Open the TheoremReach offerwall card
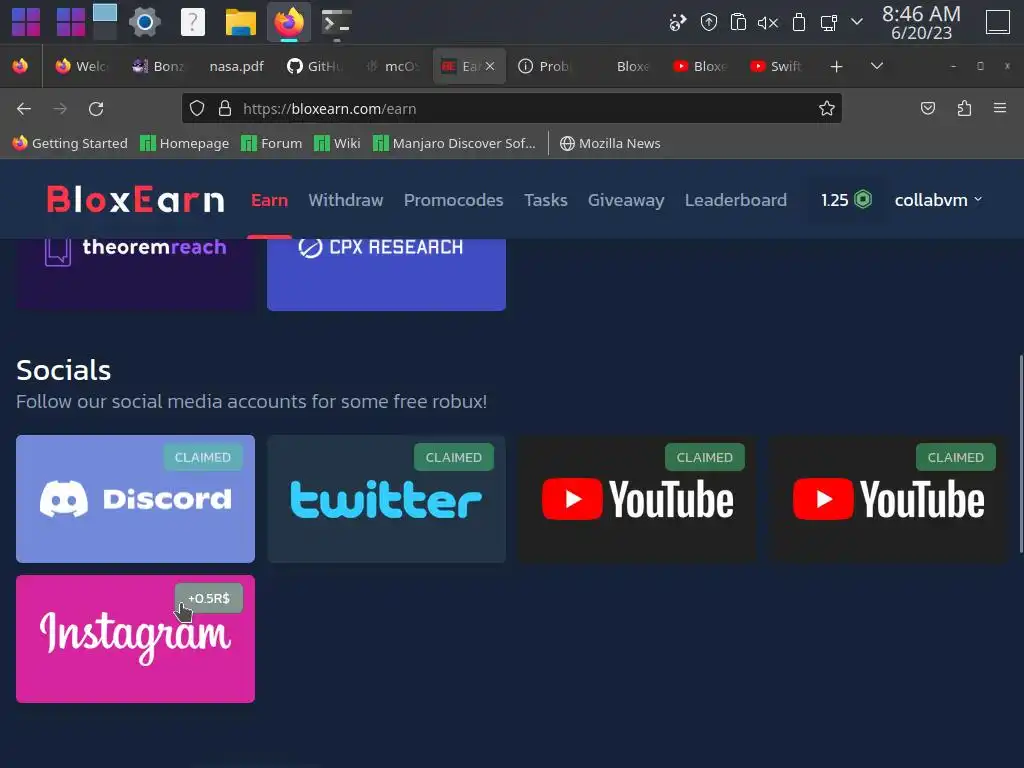 point(135,274)
